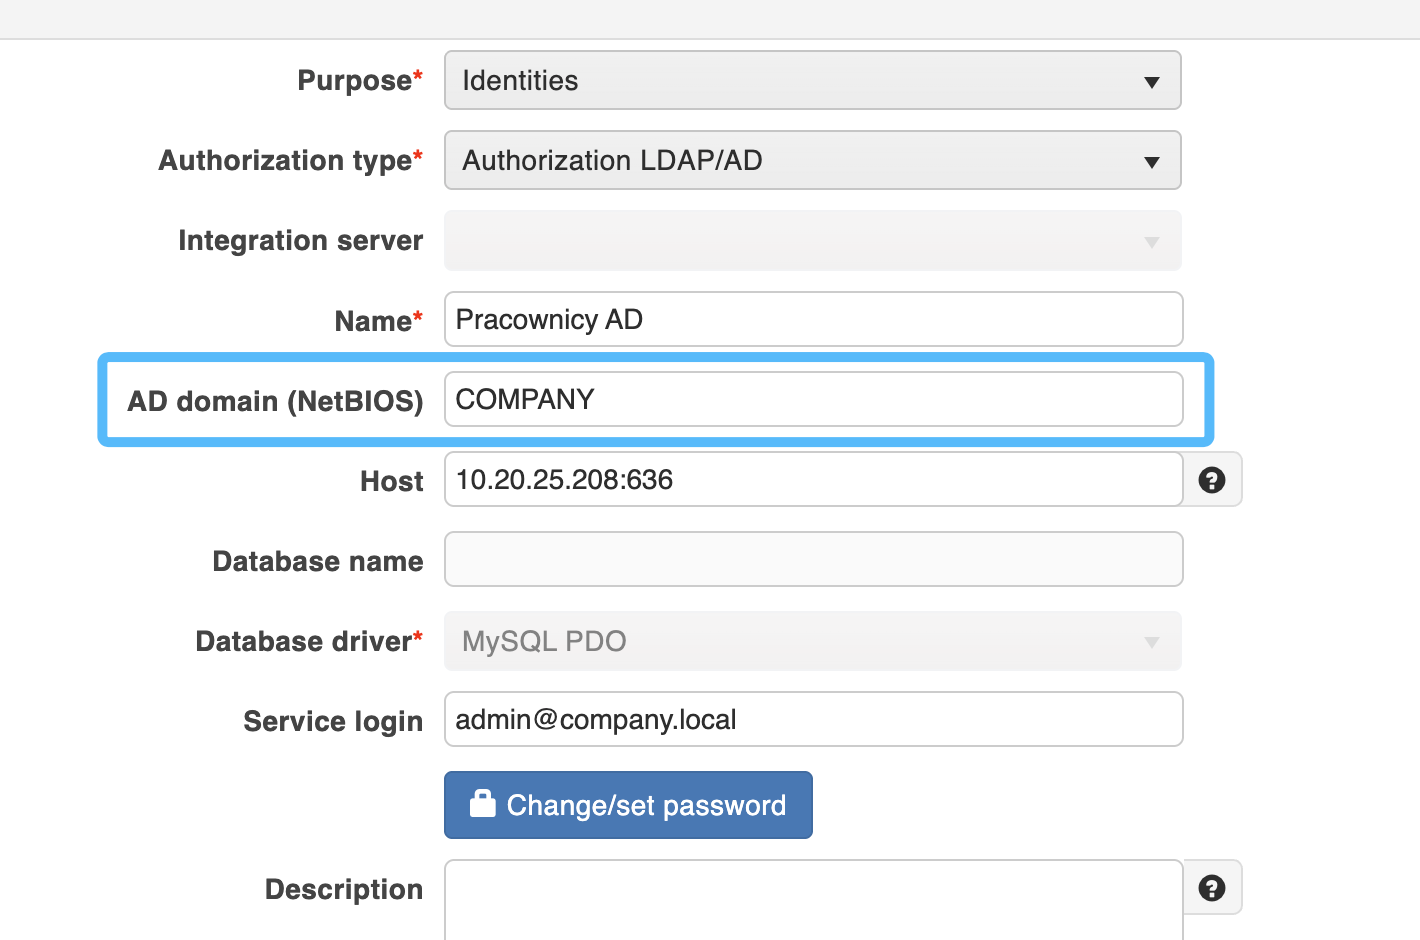Click the AD domain field containing COMPANY
This screenshot has height=940, width=1420.
(x=812, y=400)
